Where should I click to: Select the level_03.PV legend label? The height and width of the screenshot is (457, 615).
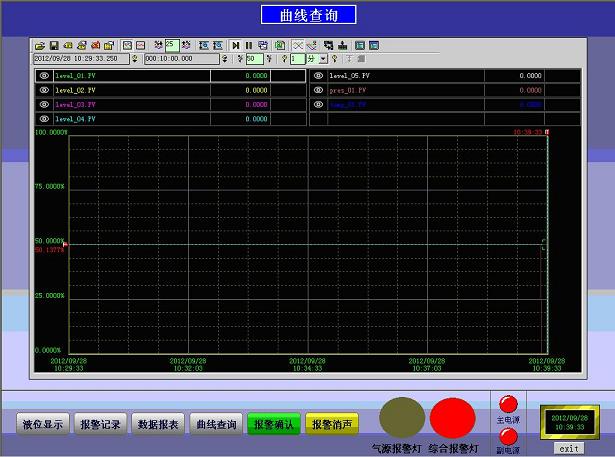(75, 105)
